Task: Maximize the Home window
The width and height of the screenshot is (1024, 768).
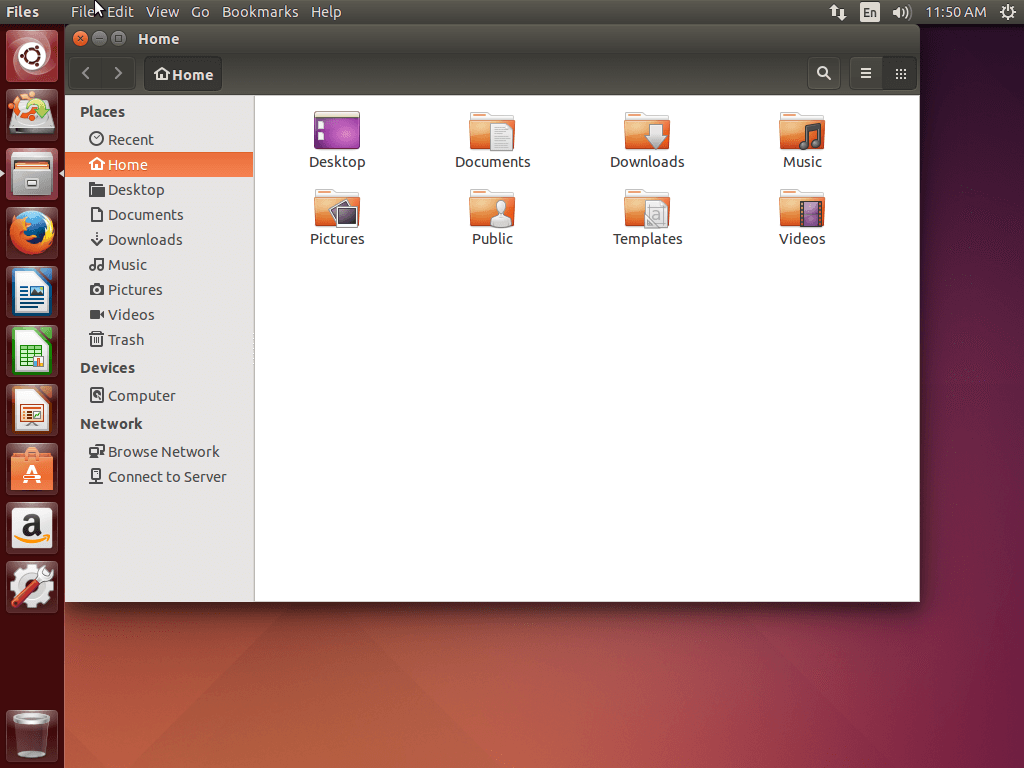Action: click(x=118, y=39)
